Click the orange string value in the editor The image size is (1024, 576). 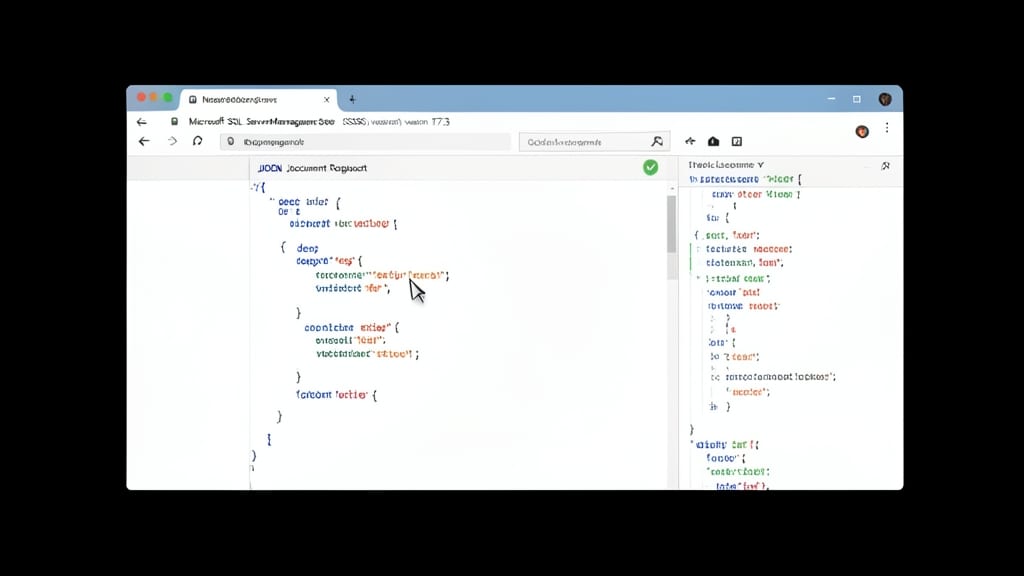(409, 276)
